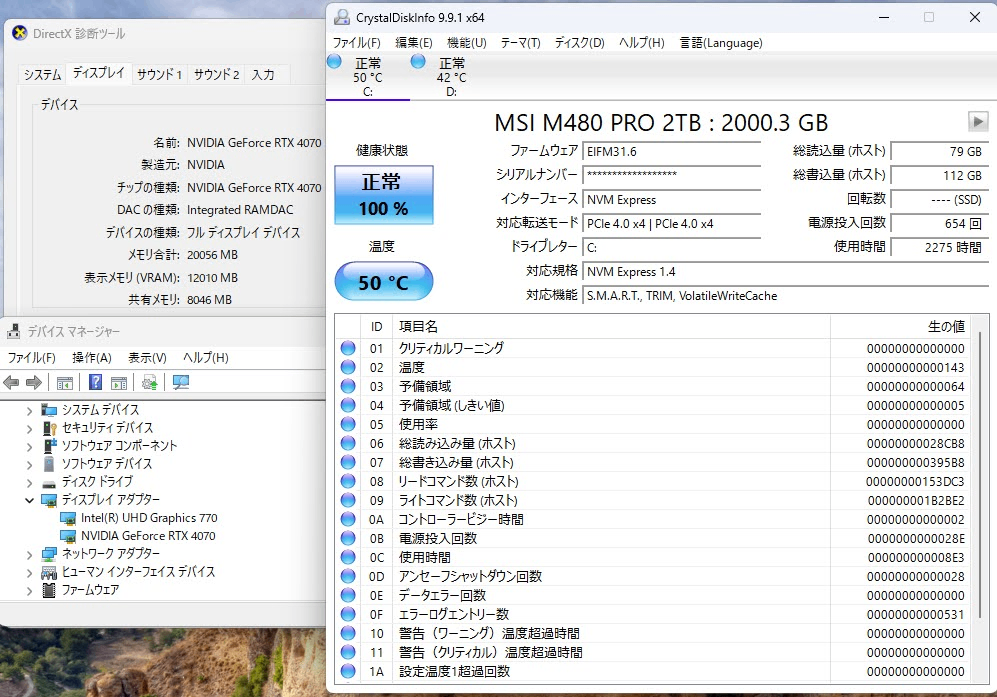Click the CrystalDiskInfo app icon in title bar
This screenshot has height=697, width=997.
pos(341,17)
